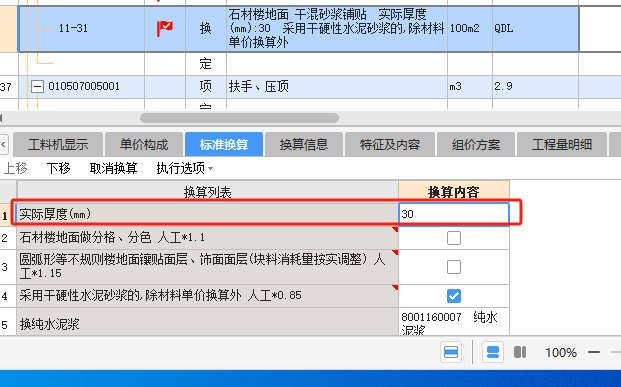Switch to the 特征及内容 tab
Image resolution: width=621 pixels, height=387 pixels.
coord(390,145)
